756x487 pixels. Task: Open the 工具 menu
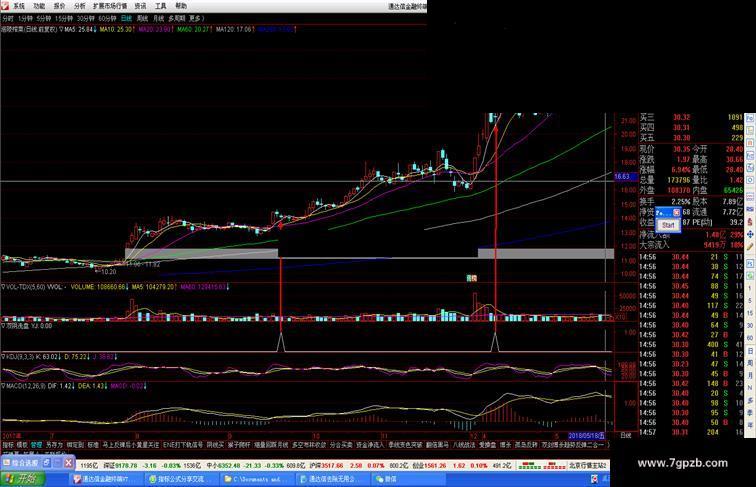click(x=161, y=6)
